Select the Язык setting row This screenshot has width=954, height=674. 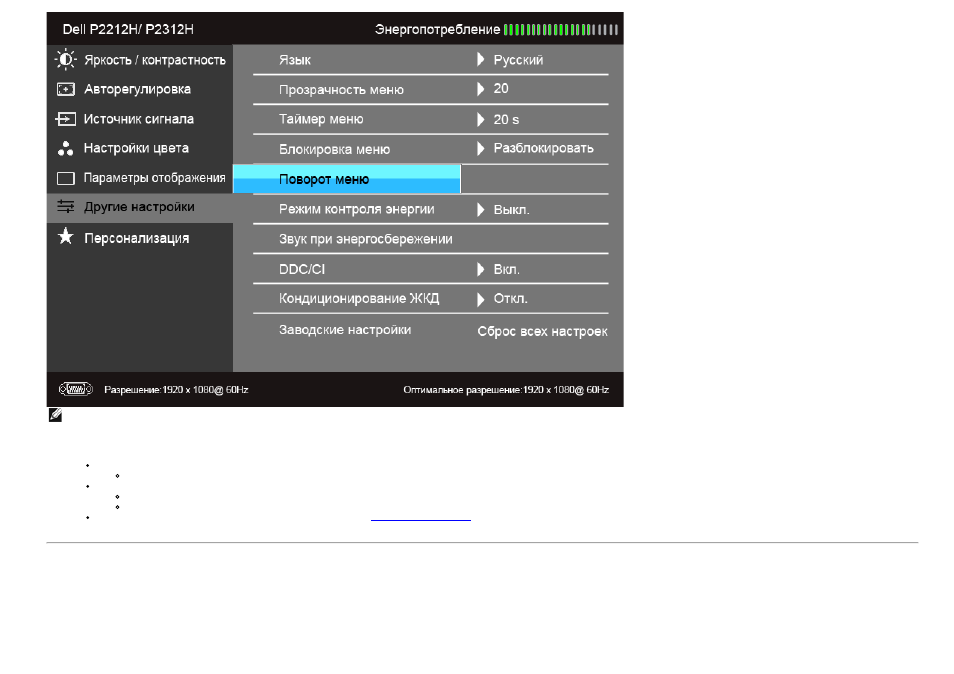click(x=431, y=60)
